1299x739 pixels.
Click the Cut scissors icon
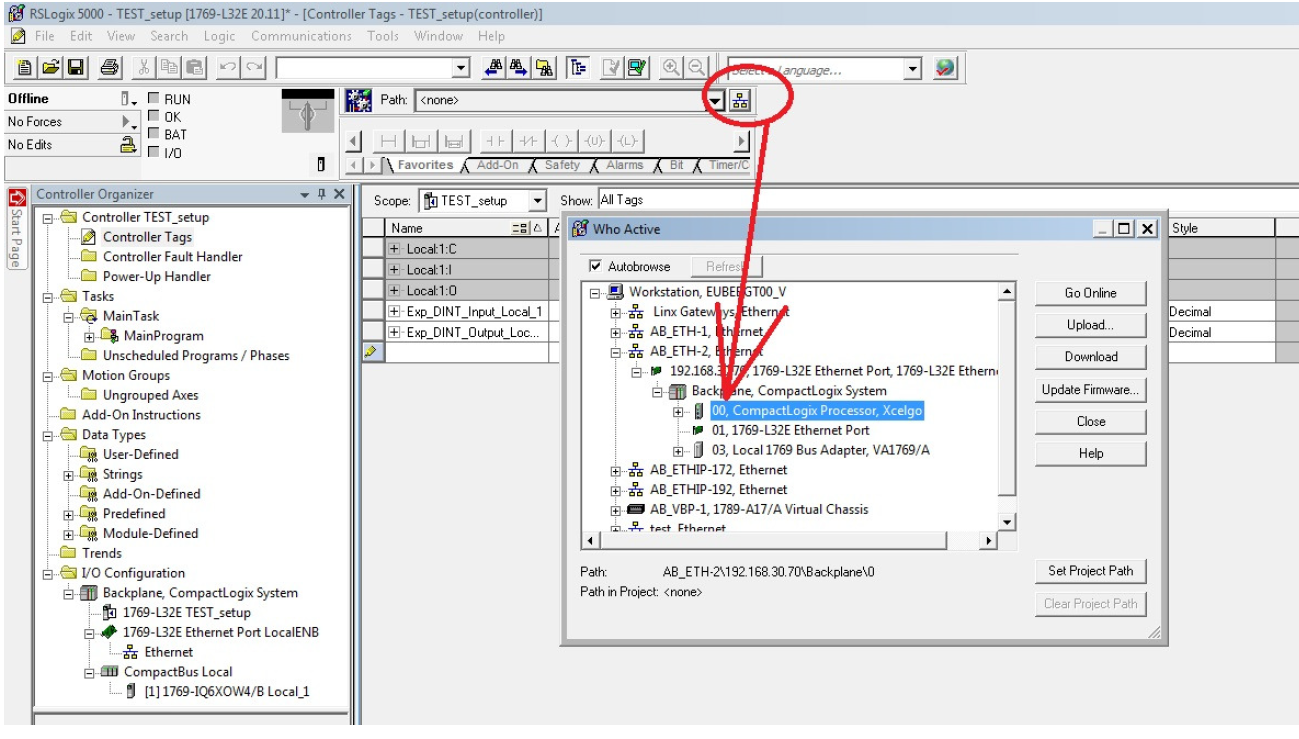coord(143,69)
